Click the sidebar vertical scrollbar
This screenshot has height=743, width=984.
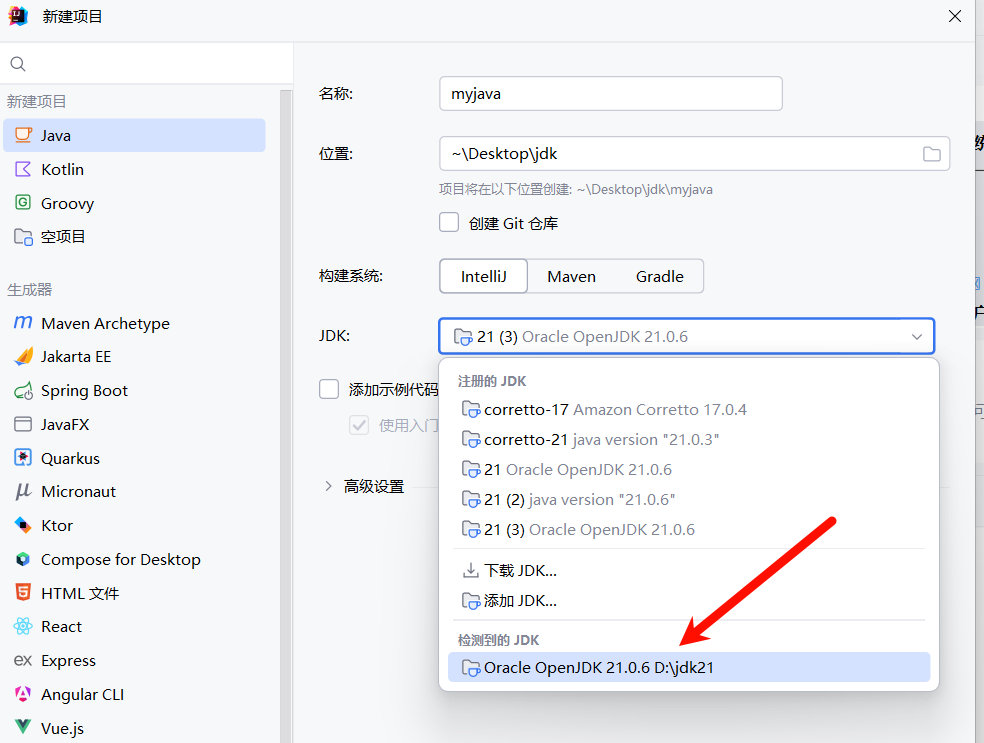pos(286,417)
